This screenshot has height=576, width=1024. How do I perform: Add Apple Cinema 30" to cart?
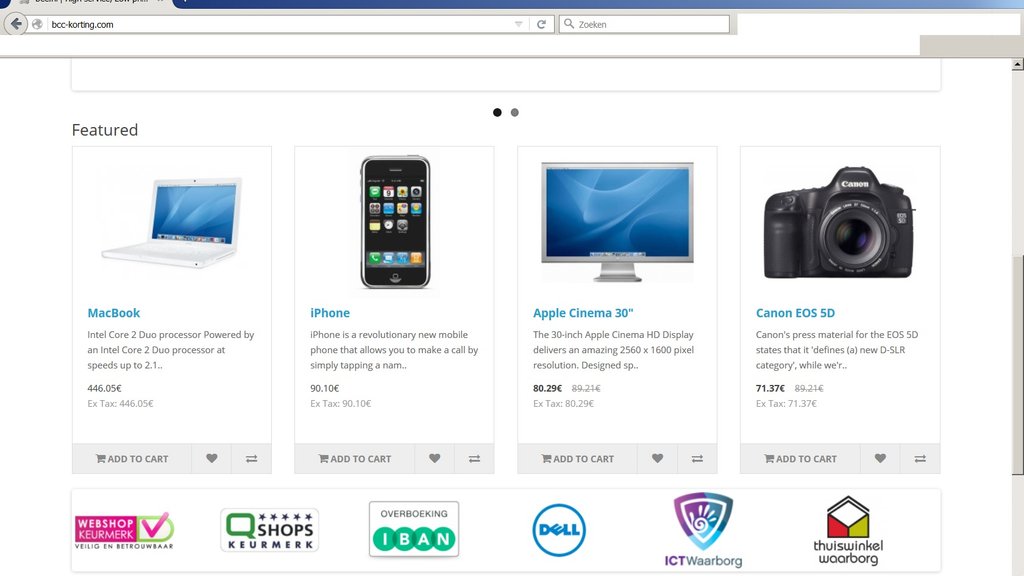tap(577, 458)
